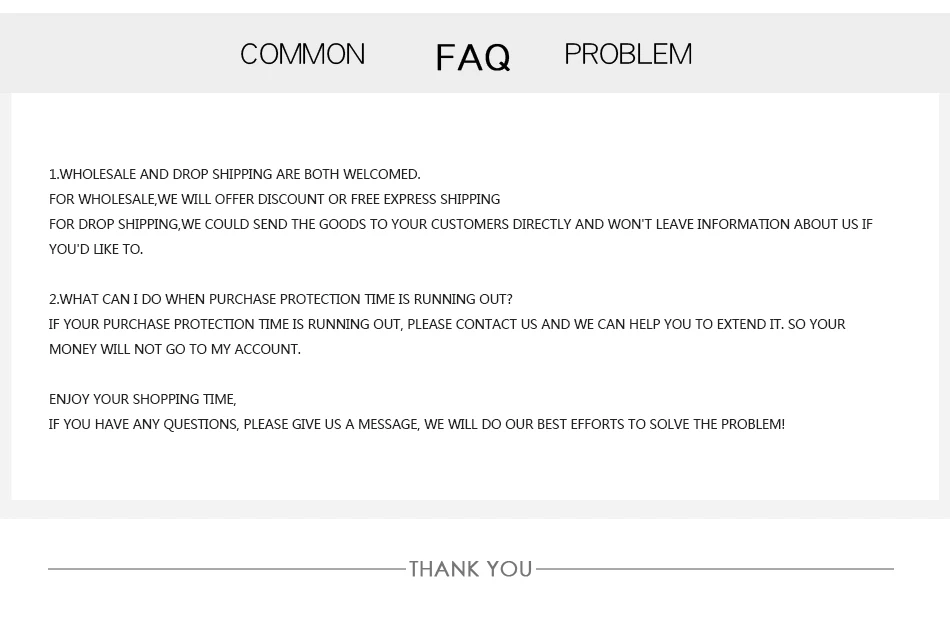Click the PROBLEM word in header
The height and width of the screenshot is (621, 950).
pos(628,54)
